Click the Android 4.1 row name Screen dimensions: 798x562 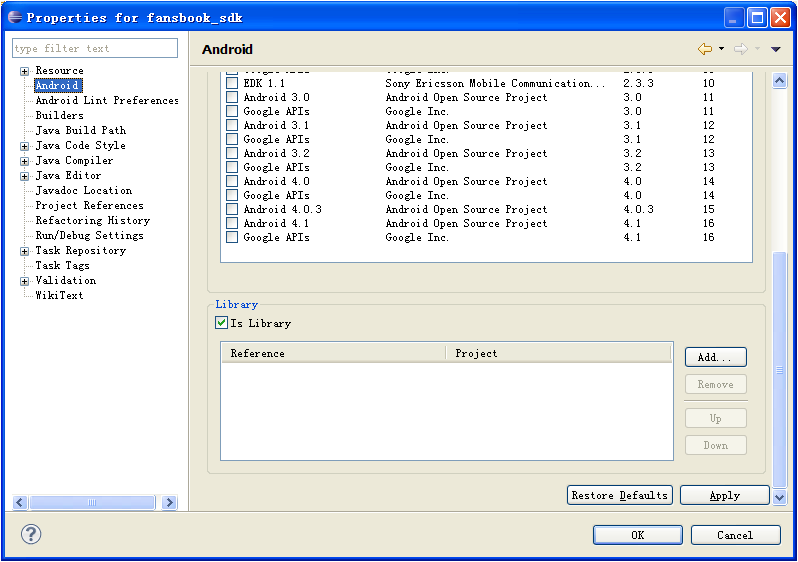pos(276,223)
